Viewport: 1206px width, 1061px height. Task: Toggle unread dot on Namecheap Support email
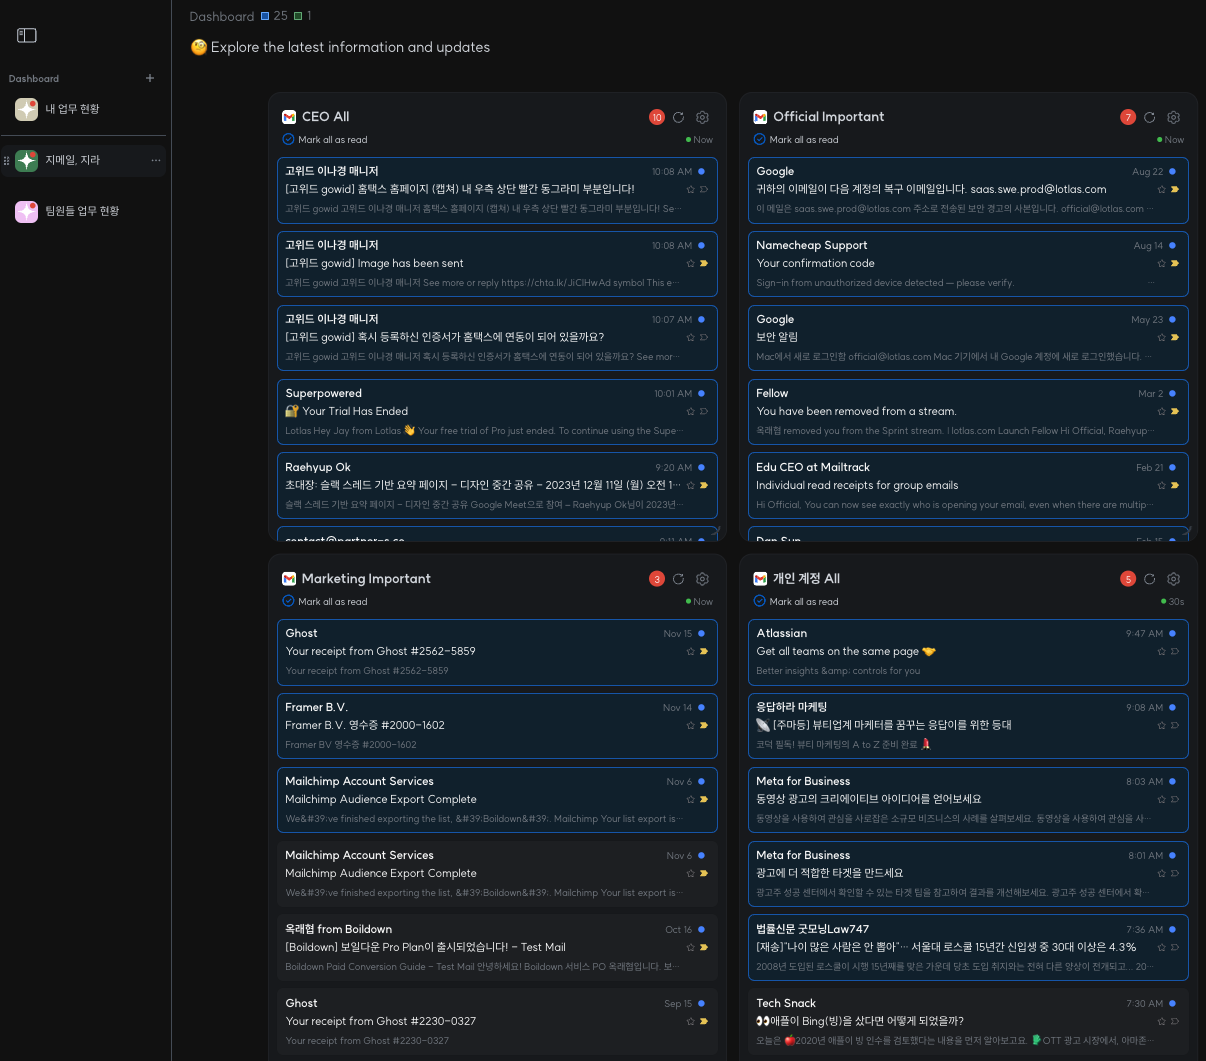[1172, 245]
